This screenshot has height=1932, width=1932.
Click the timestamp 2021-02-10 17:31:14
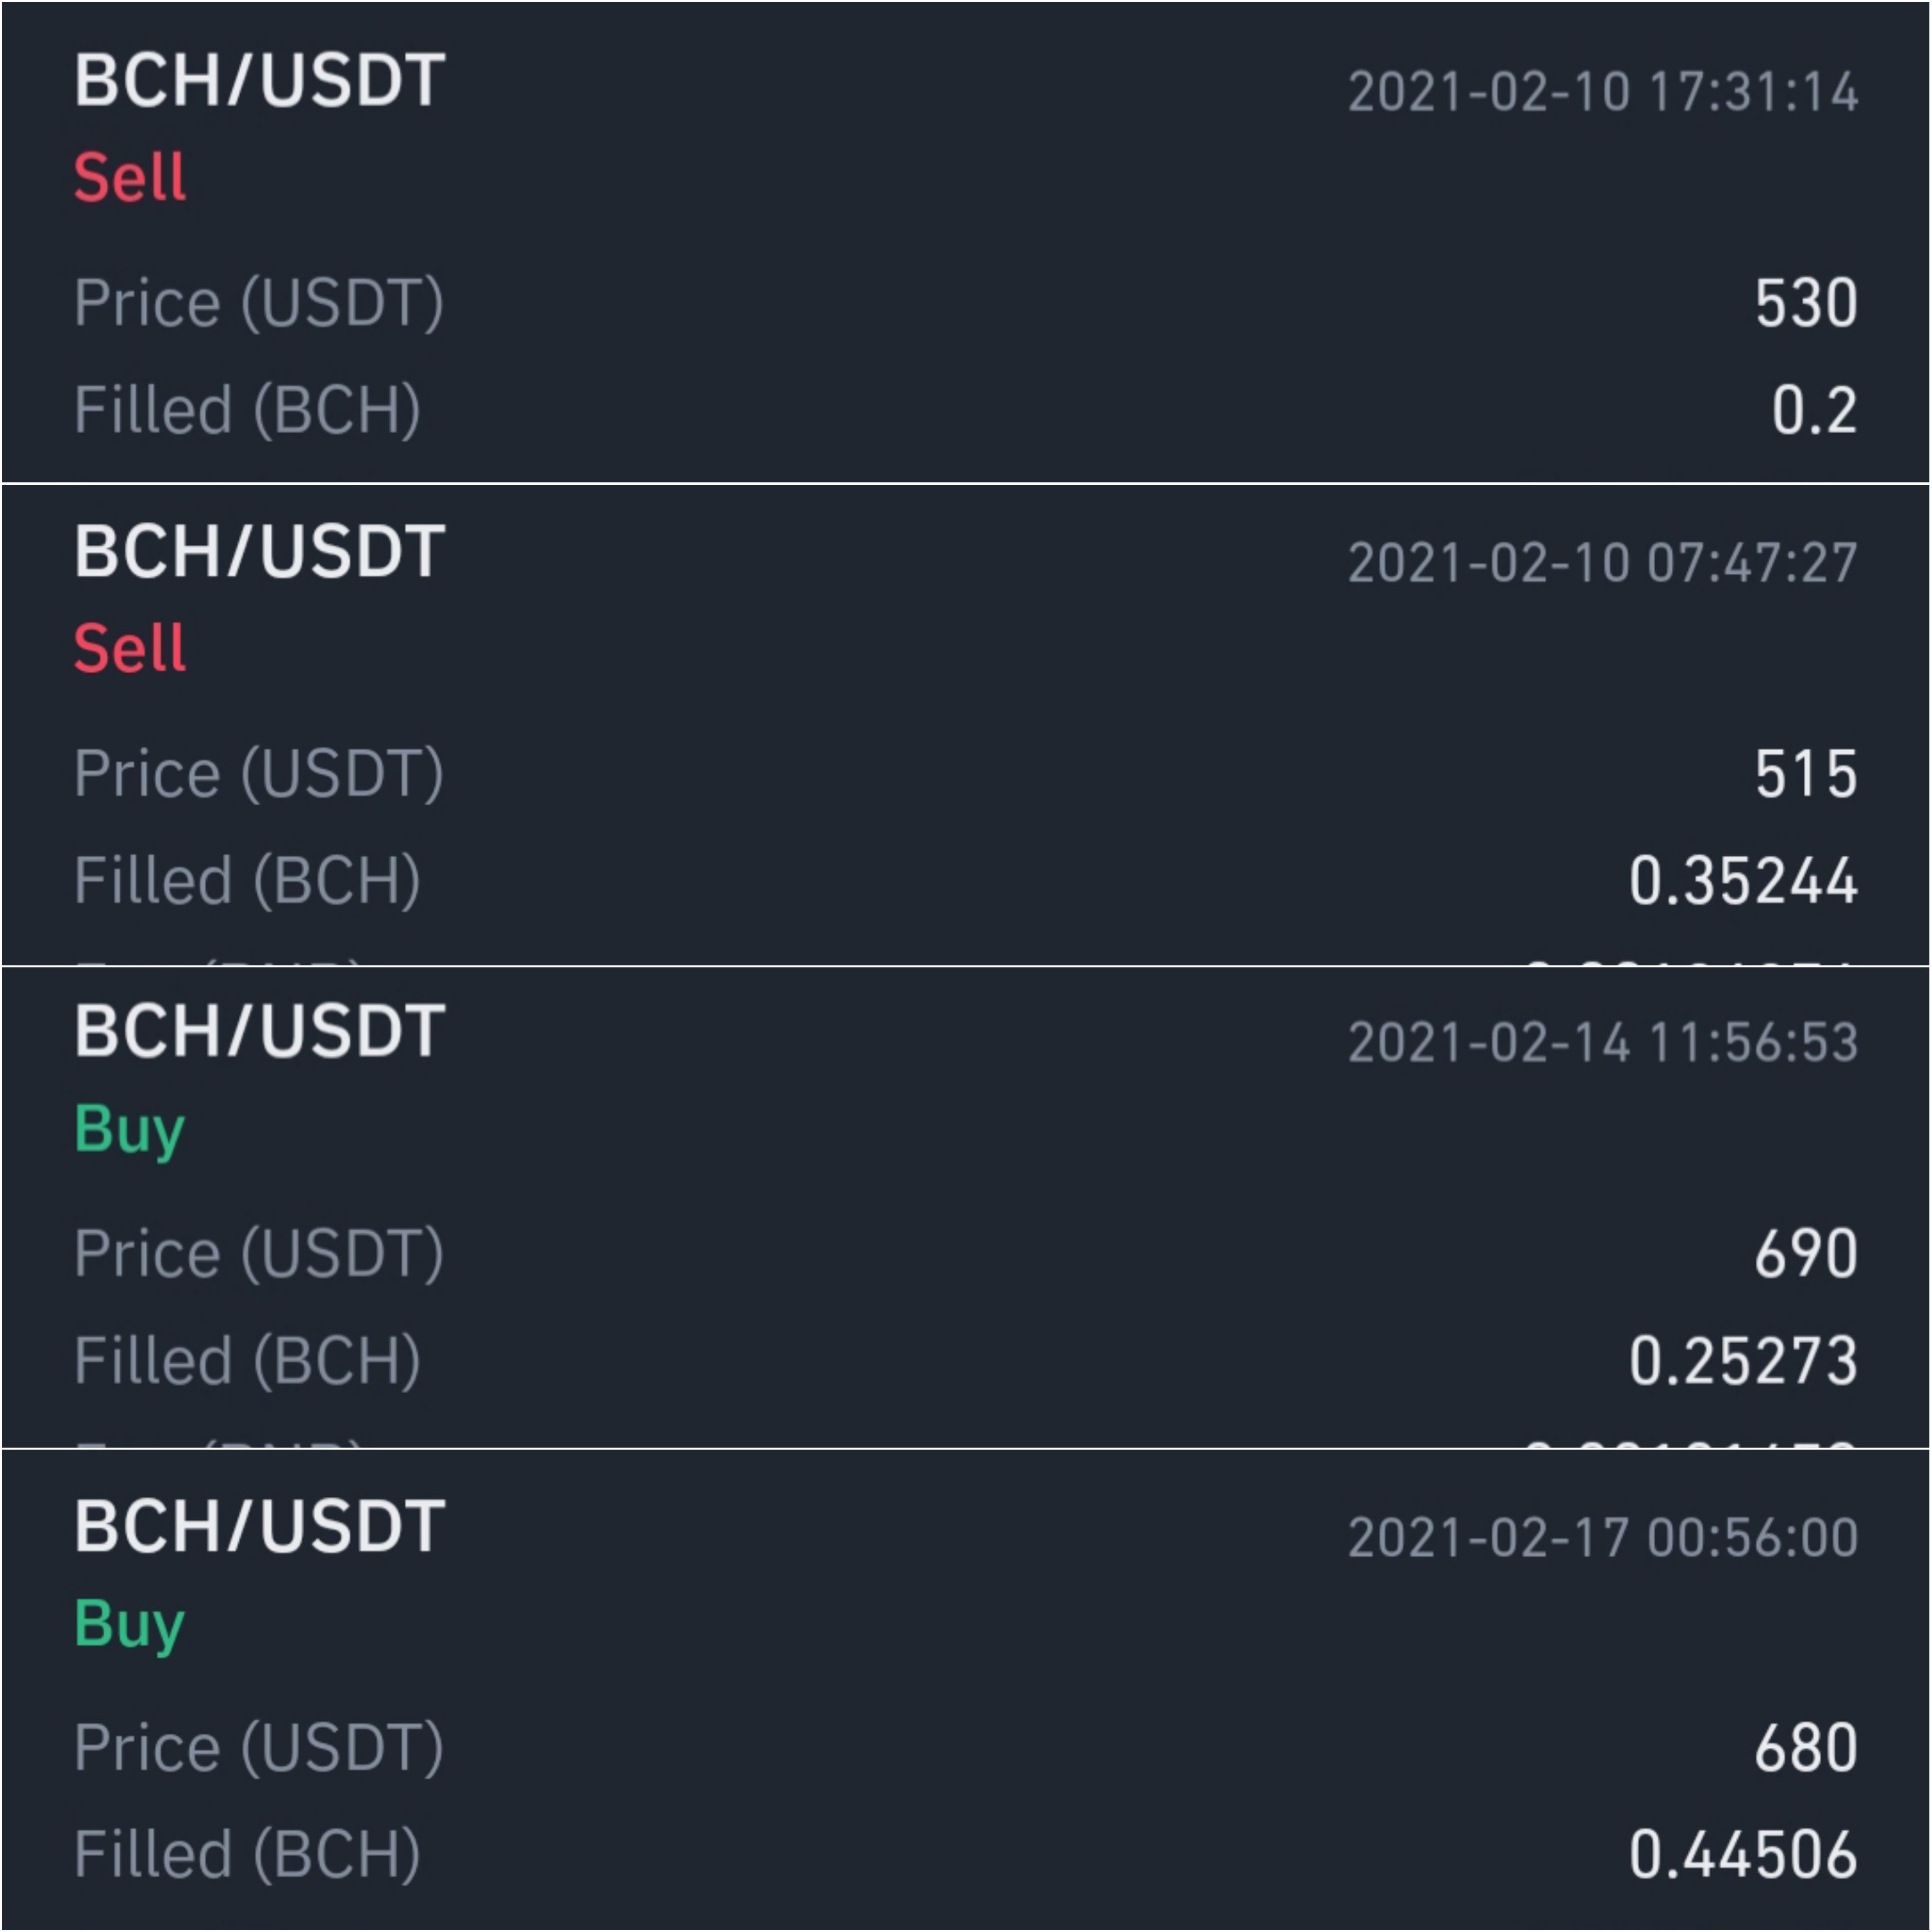tap(1603, 92)
